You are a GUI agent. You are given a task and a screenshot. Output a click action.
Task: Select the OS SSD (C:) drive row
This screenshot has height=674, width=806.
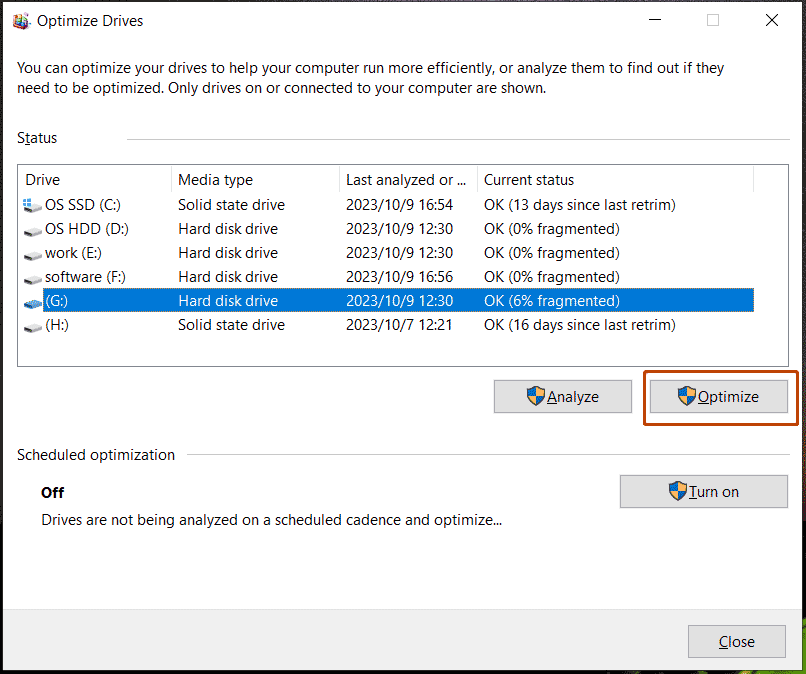pos(388,205)
